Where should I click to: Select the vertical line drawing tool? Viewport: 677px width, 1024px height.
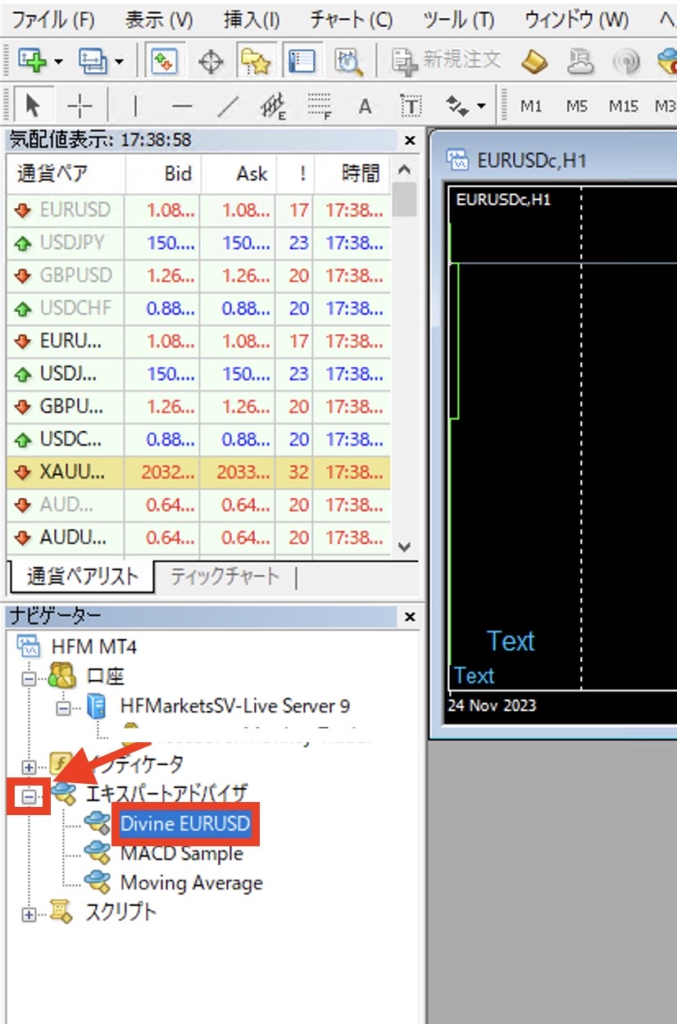click(x=135, y=105)
